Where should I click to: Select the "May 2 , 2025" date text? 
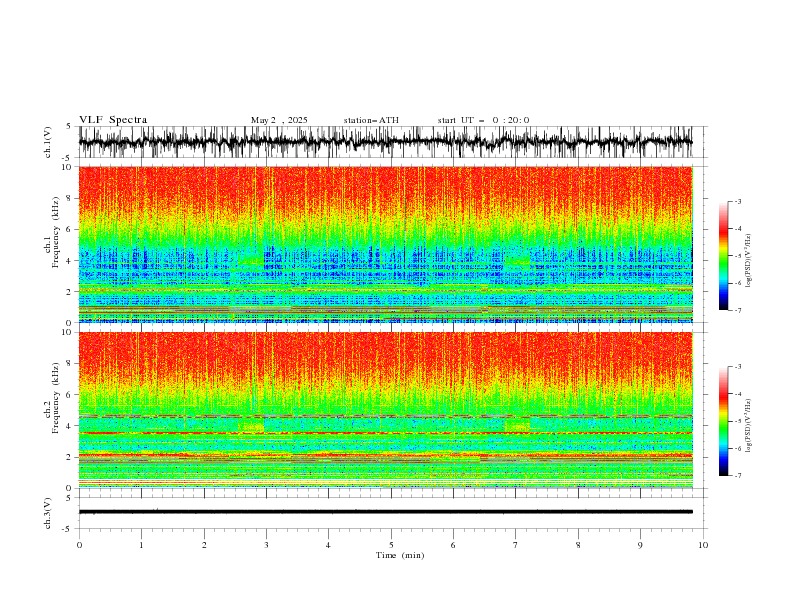[x=279, y=120]
